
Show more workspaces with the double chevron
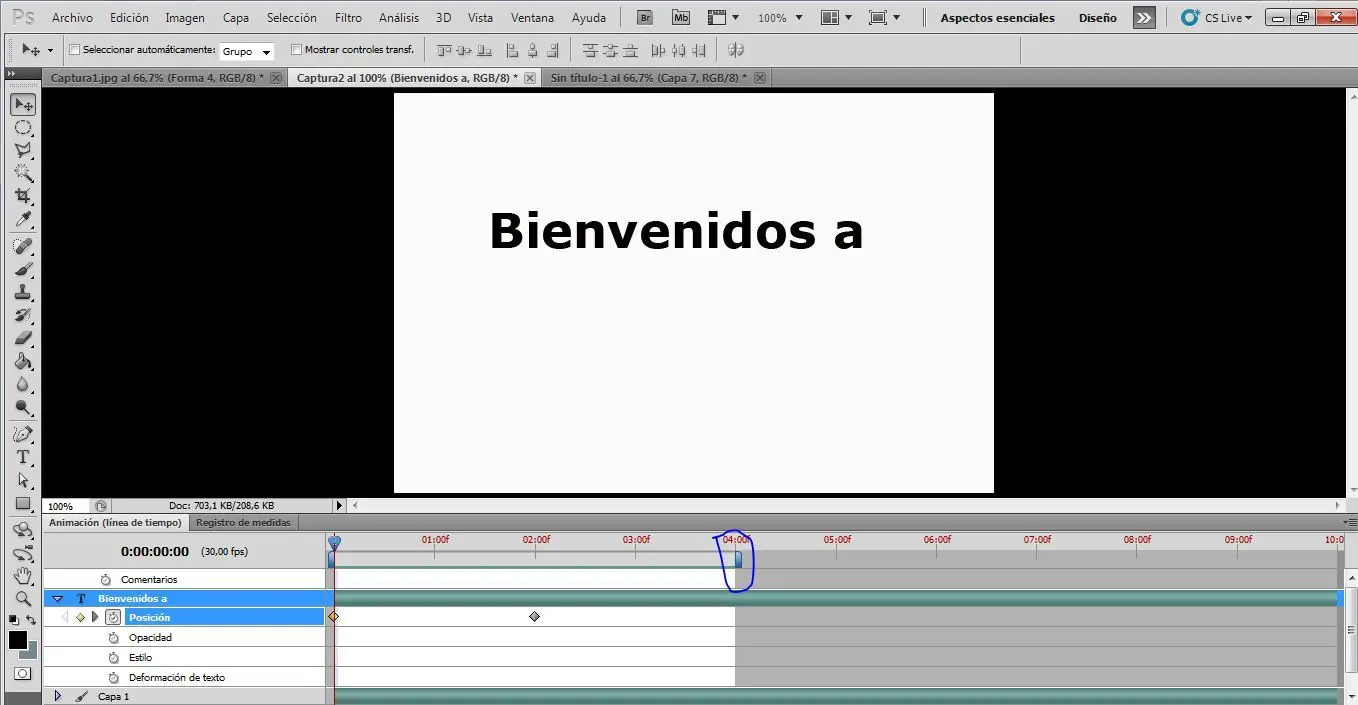click(1144, 18)
